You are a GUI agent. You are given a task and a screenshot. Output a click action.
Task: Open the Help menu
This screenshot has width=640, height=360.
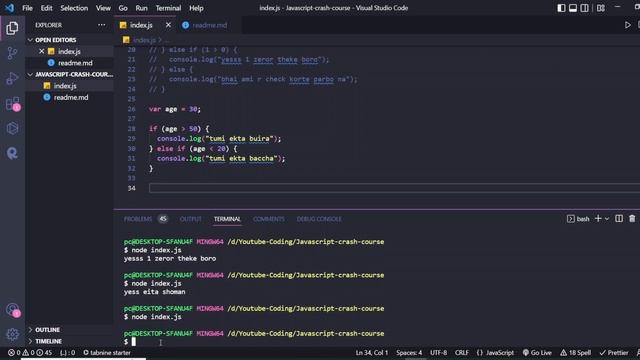click(196, 8)
